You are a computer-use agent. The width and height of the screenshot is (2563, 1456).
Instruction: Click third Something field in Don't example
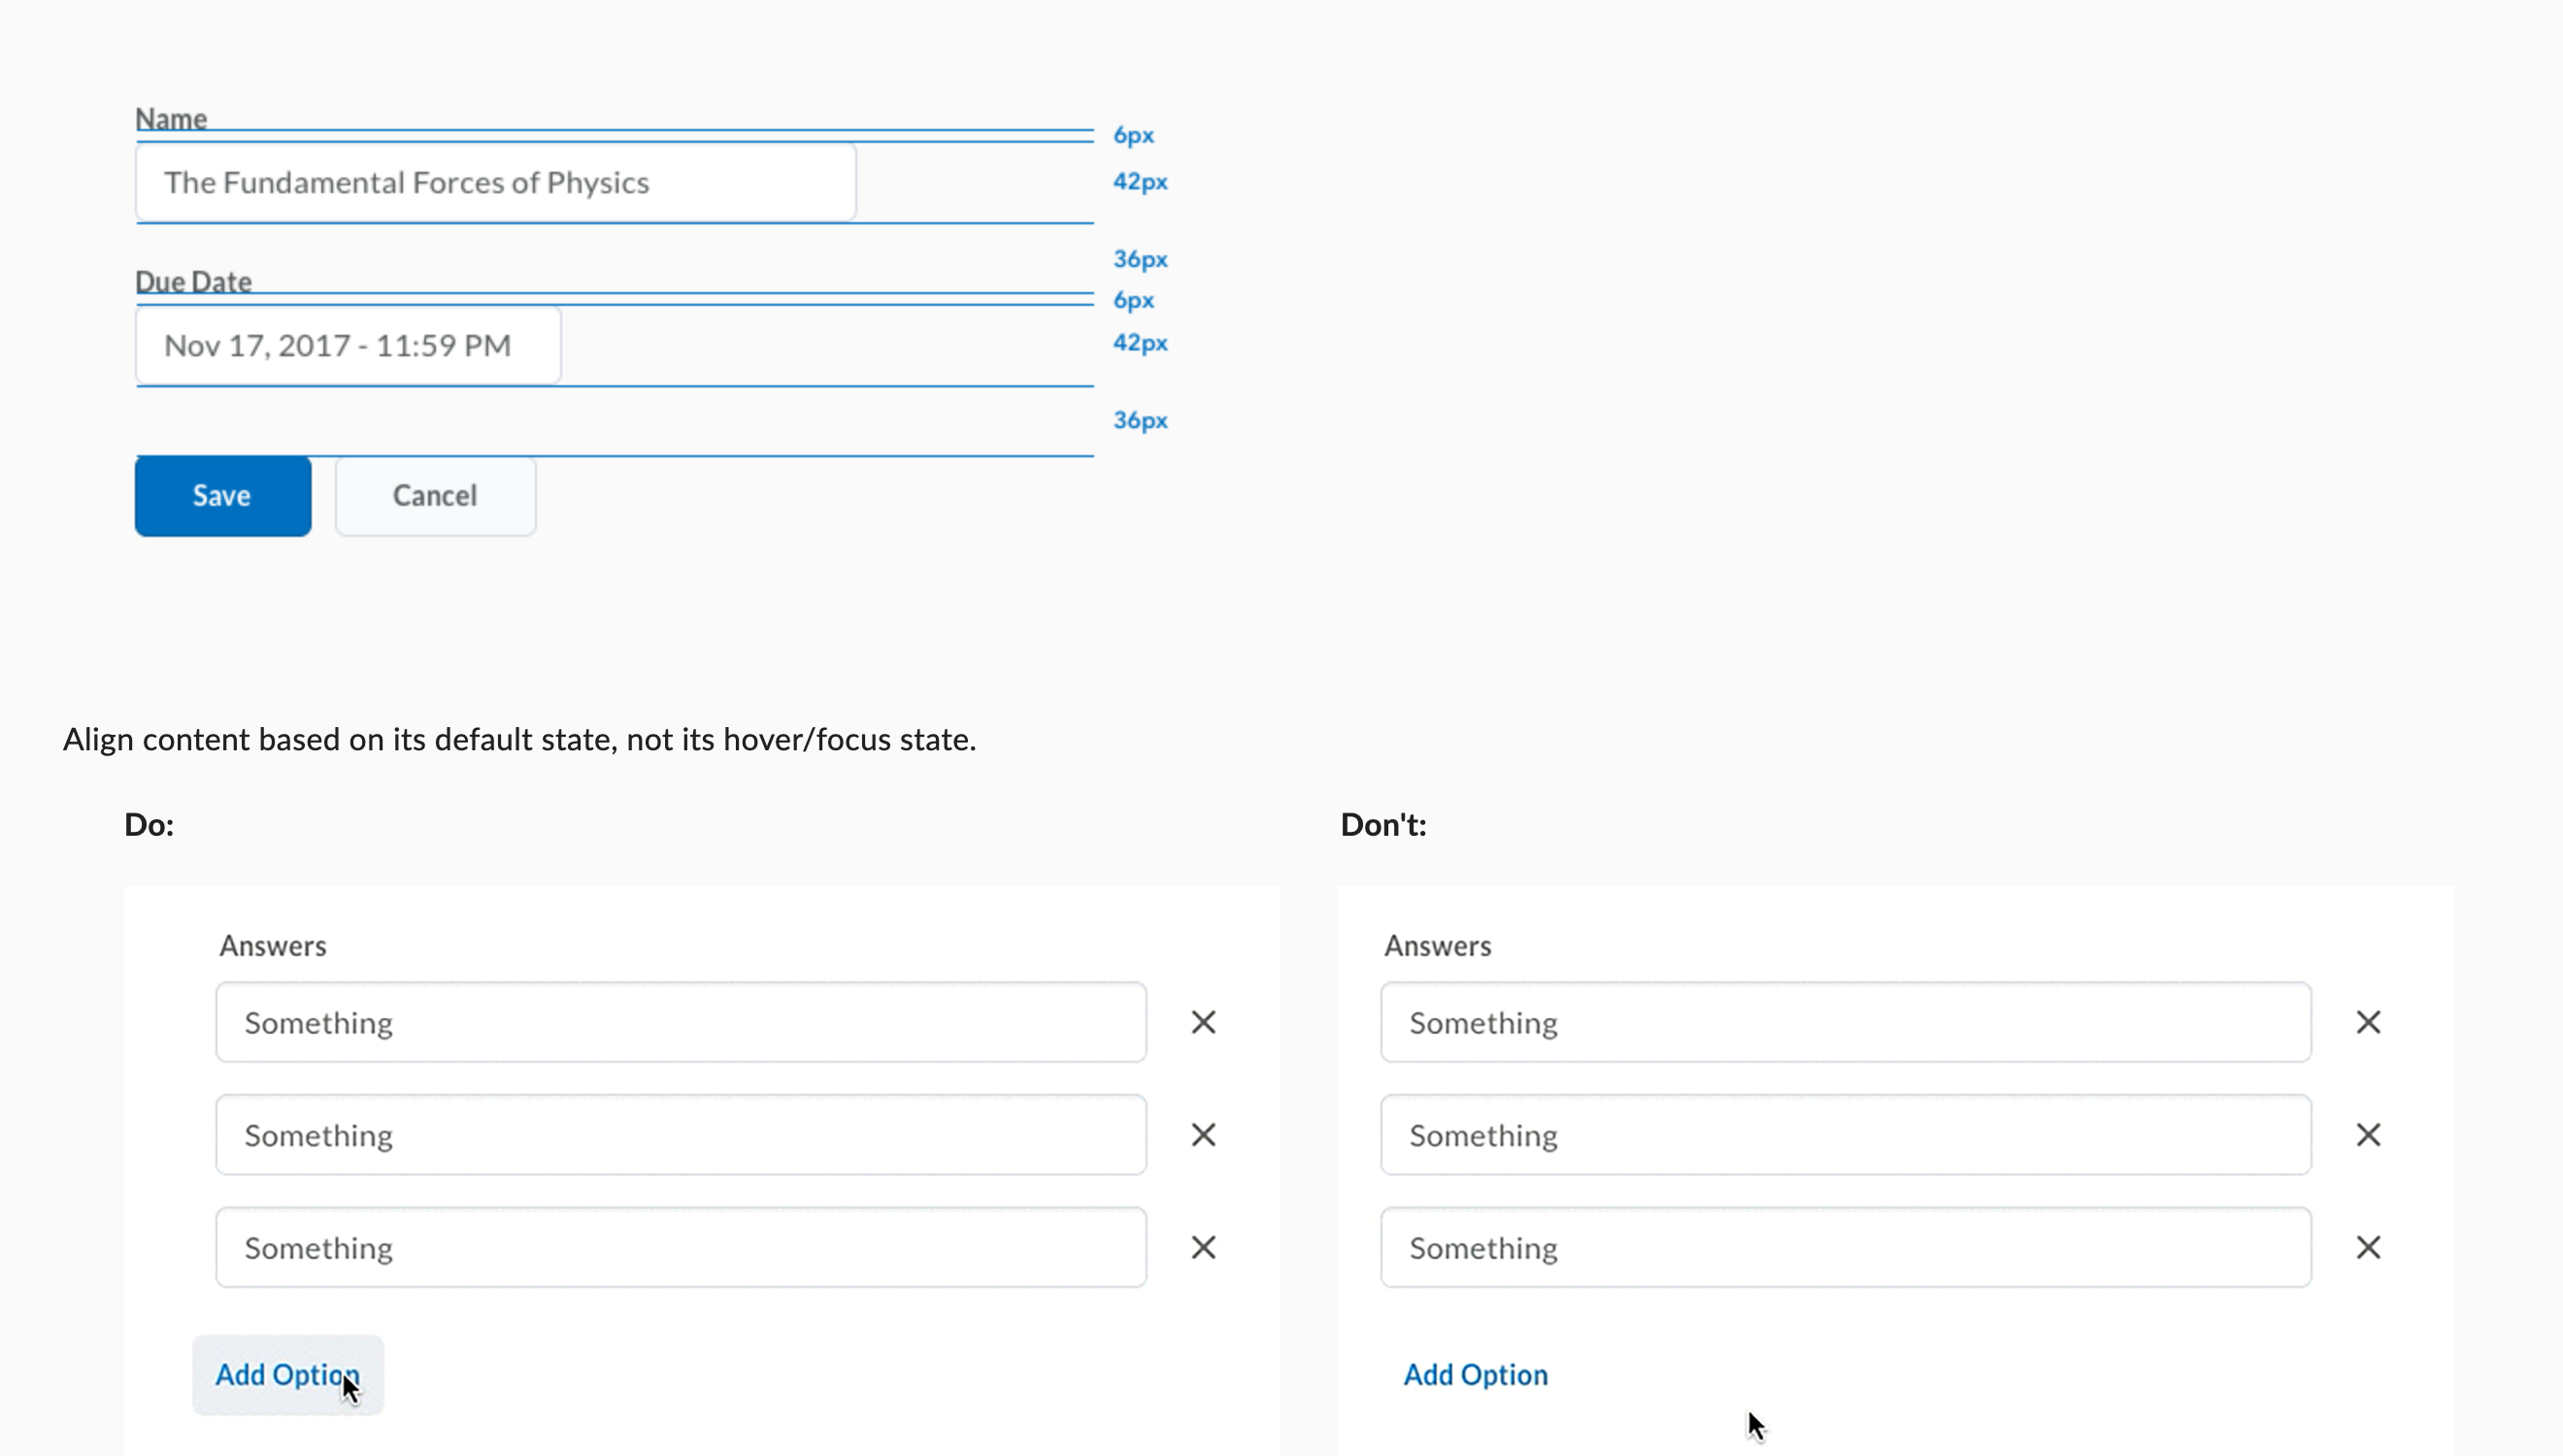coord(1846,1247)
